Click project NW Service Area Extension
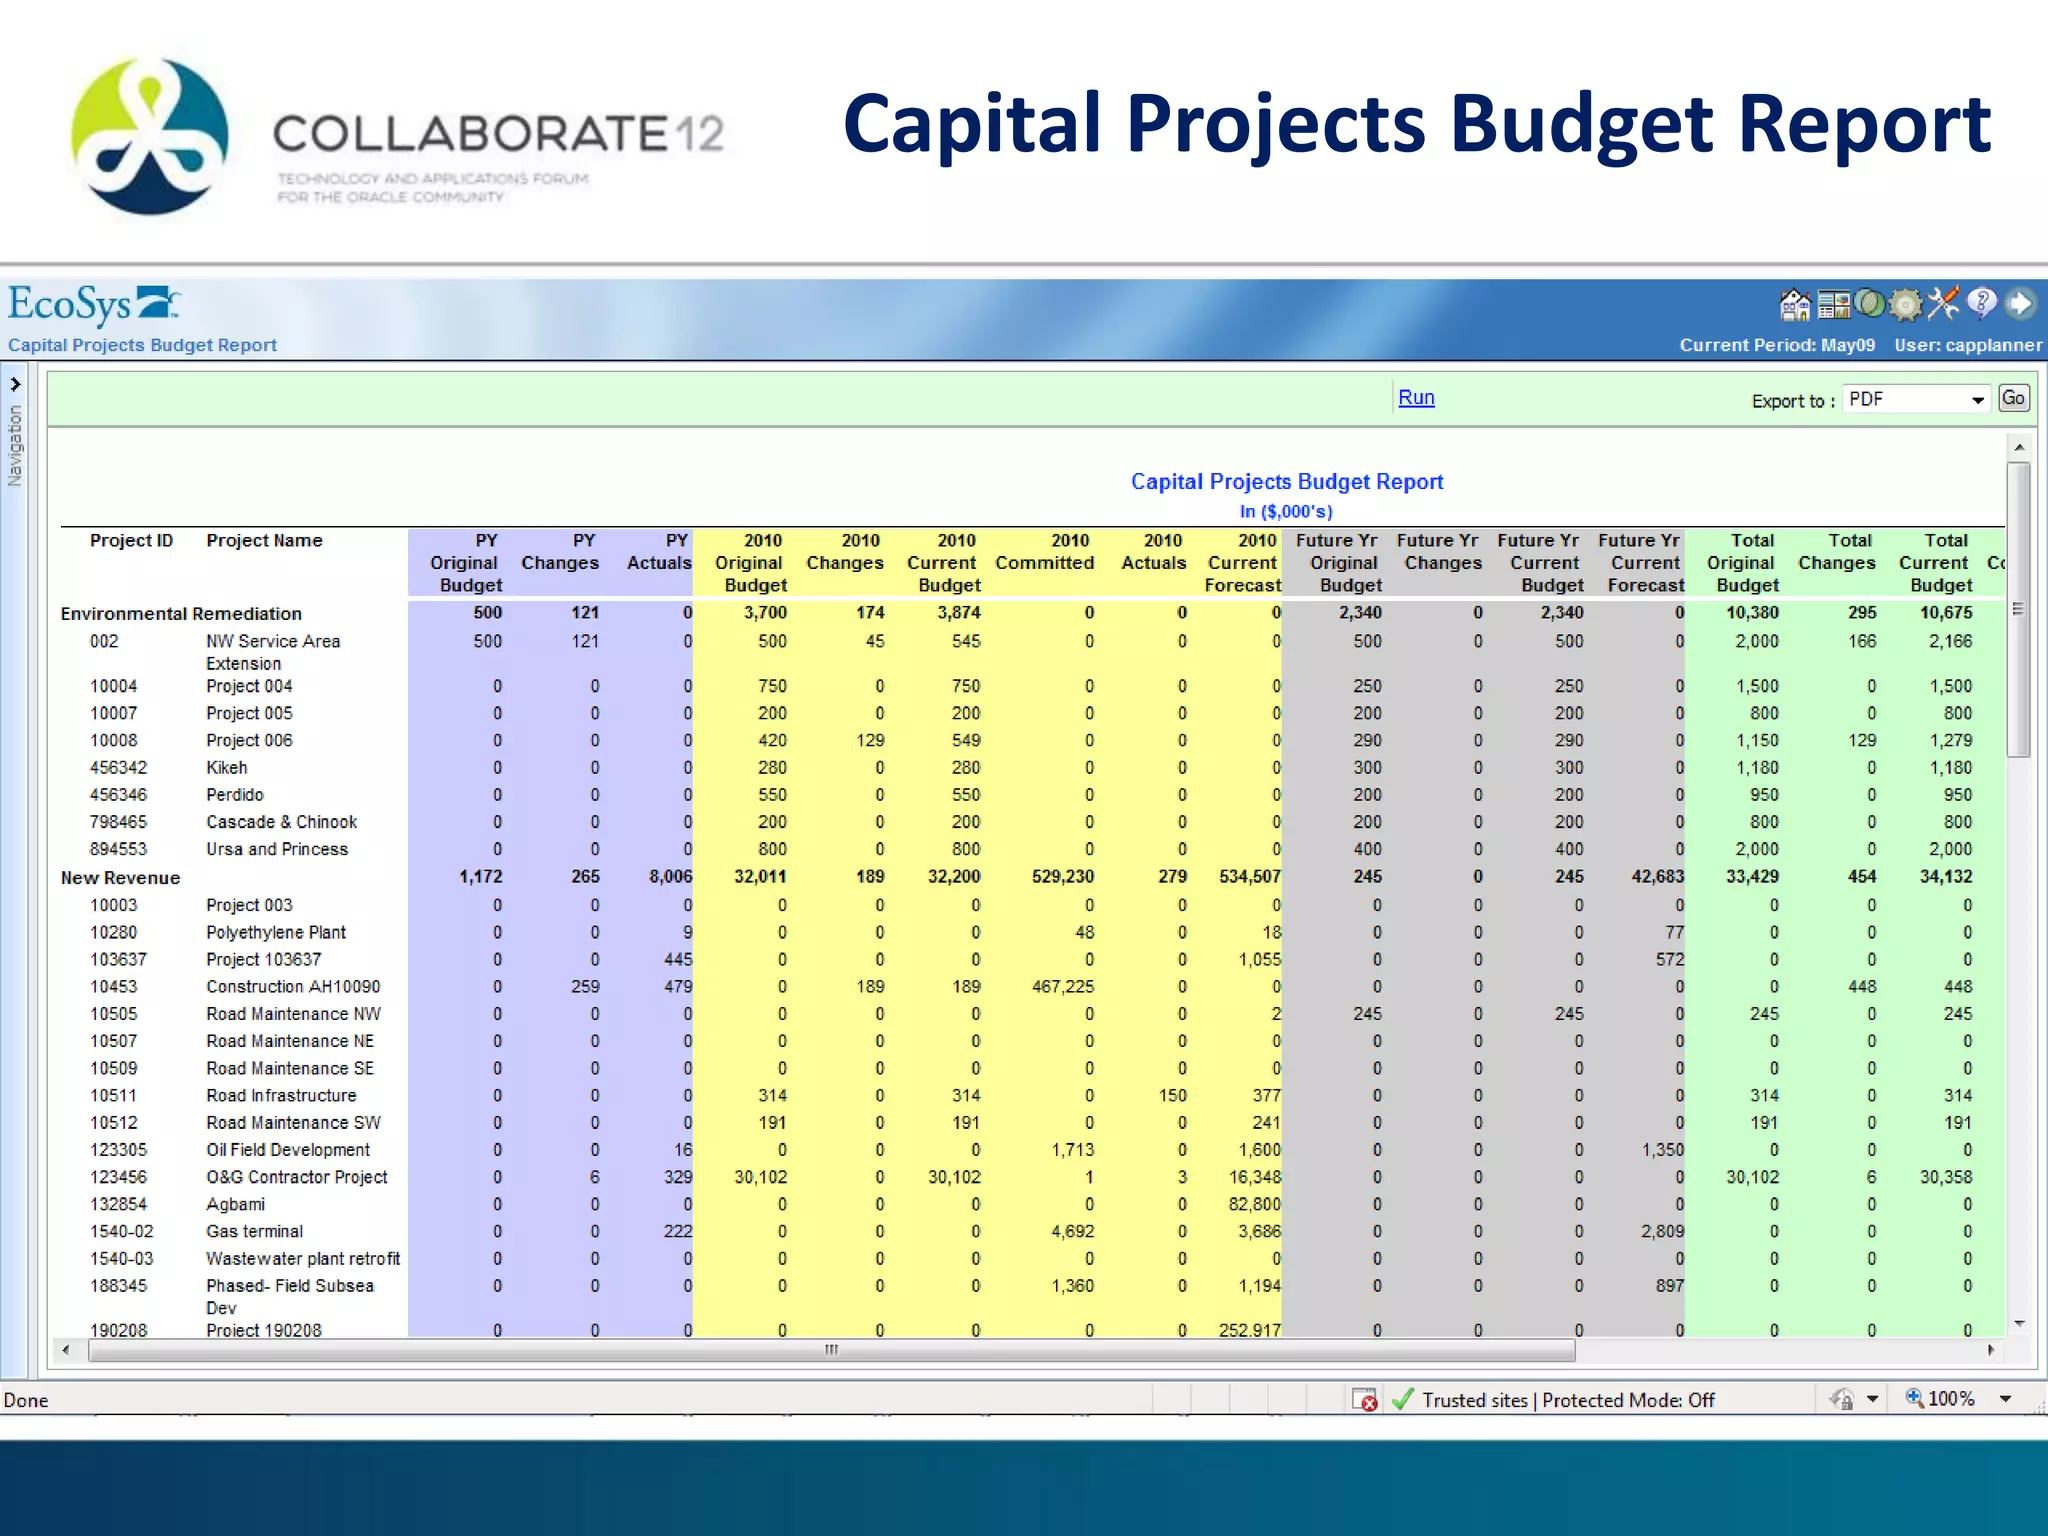This screenshot has width=2048, height=1536. [x=273, y=652]
